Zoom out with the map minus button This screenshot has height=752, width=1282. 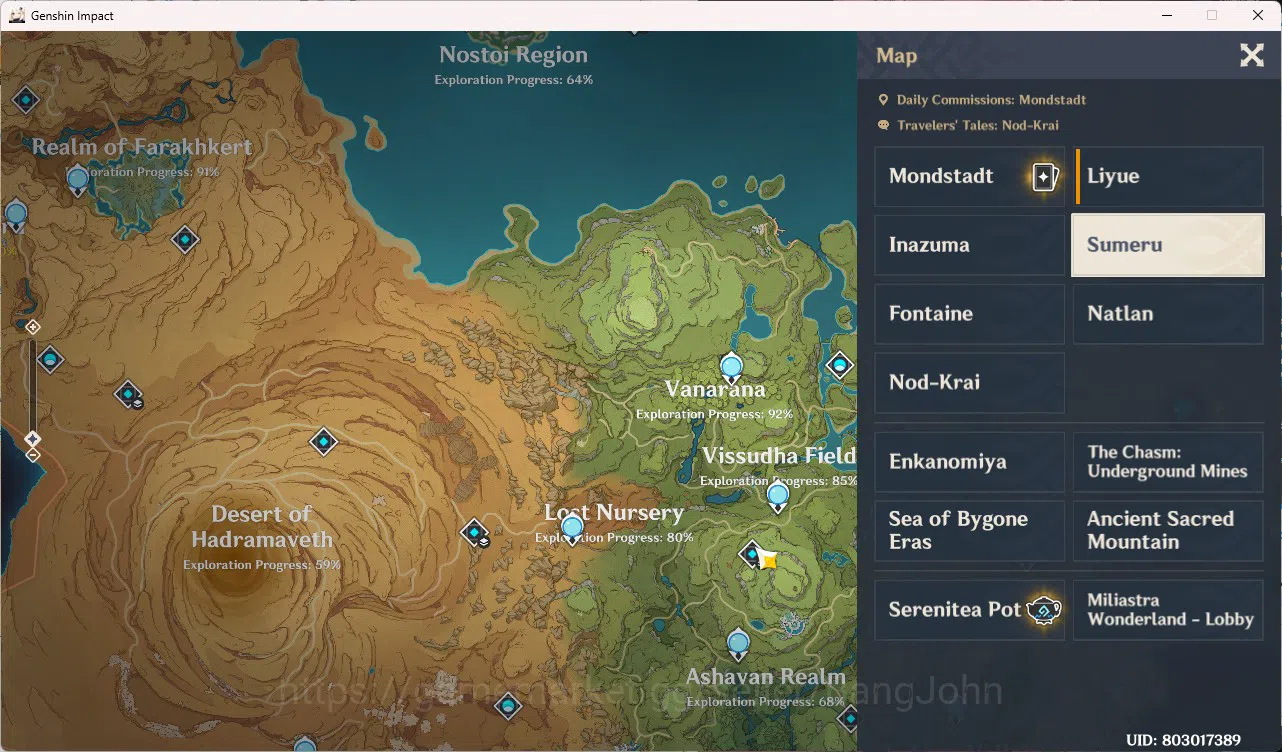[33, 456]
